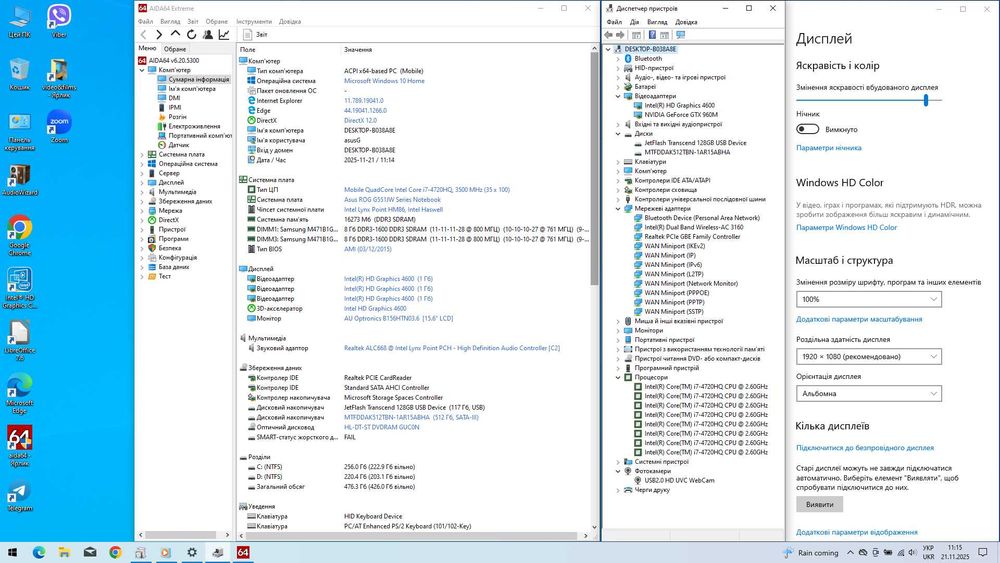Click the Chrome icon in the taskbar
This screenshot has height=563, width=1000.
[115, 552]
